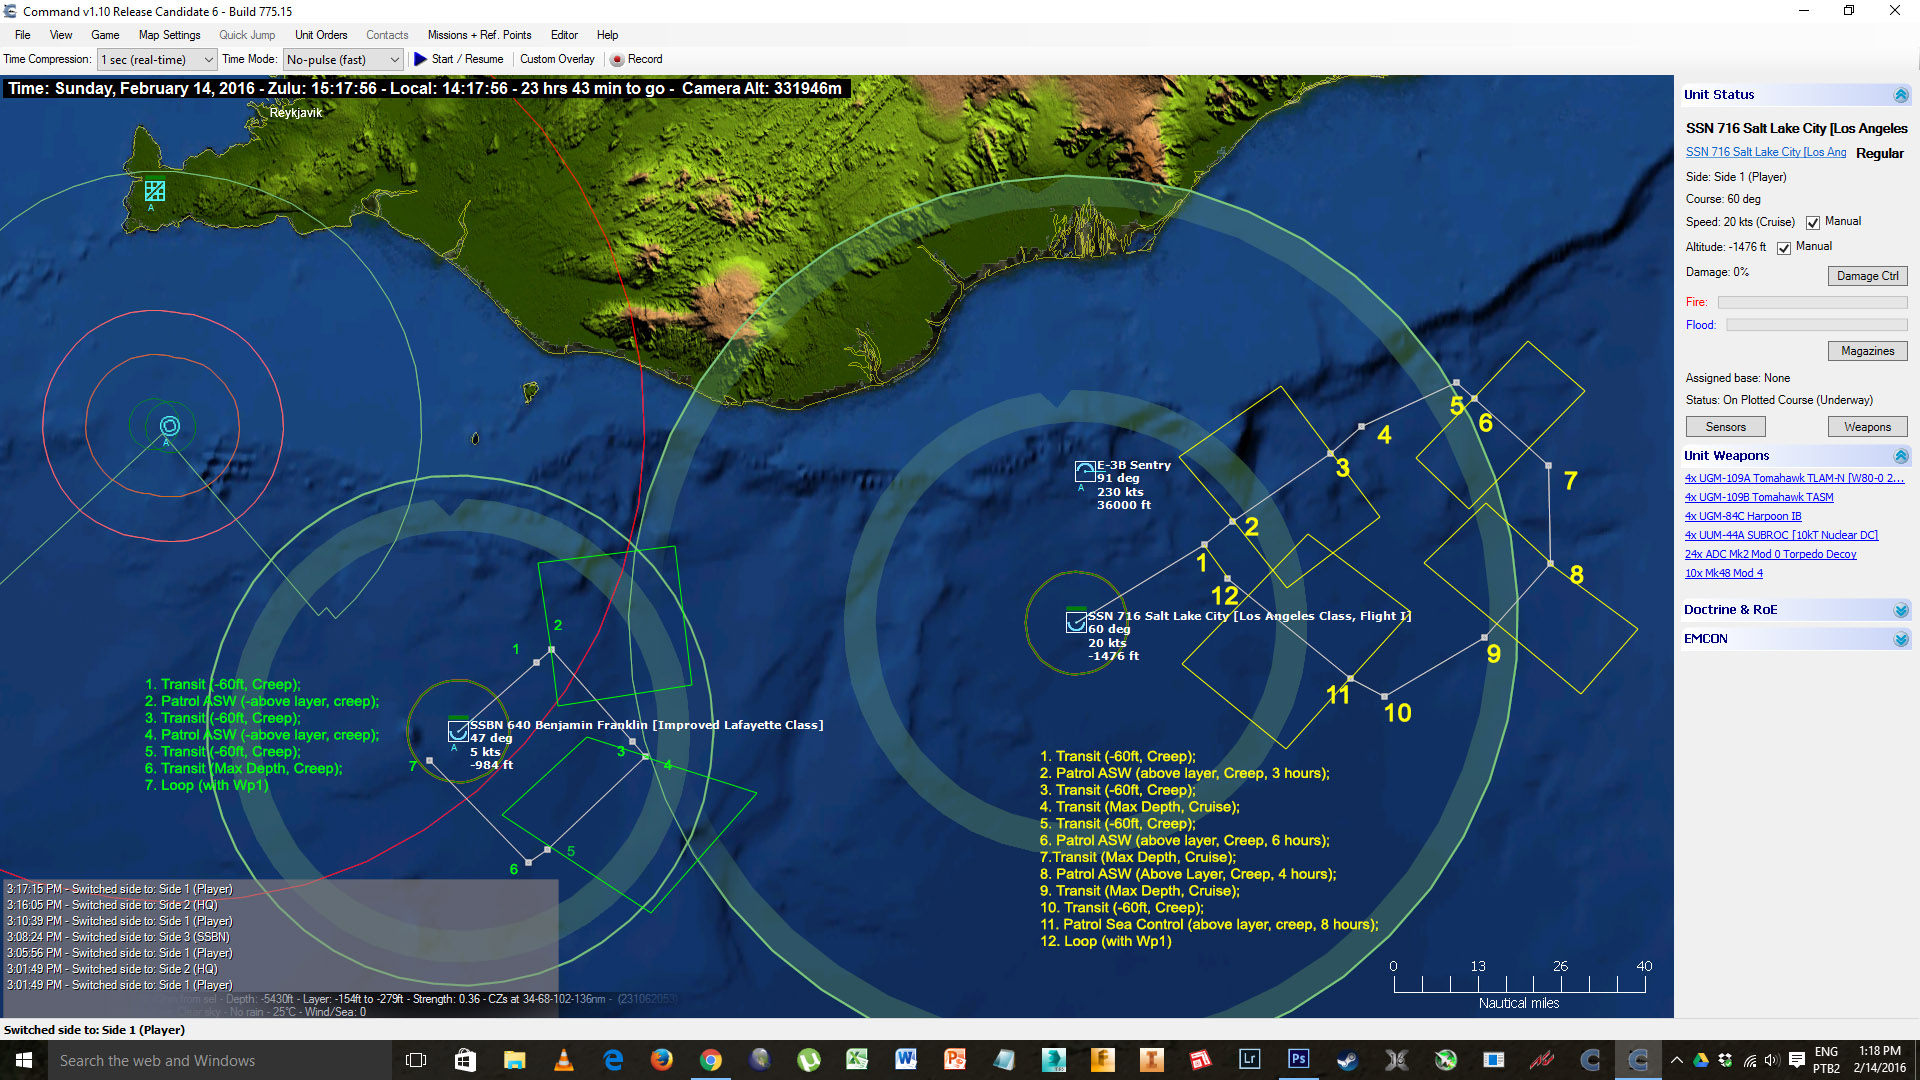
Task: Open Photoshop from the taskbar
Action: (1298, 1060)
